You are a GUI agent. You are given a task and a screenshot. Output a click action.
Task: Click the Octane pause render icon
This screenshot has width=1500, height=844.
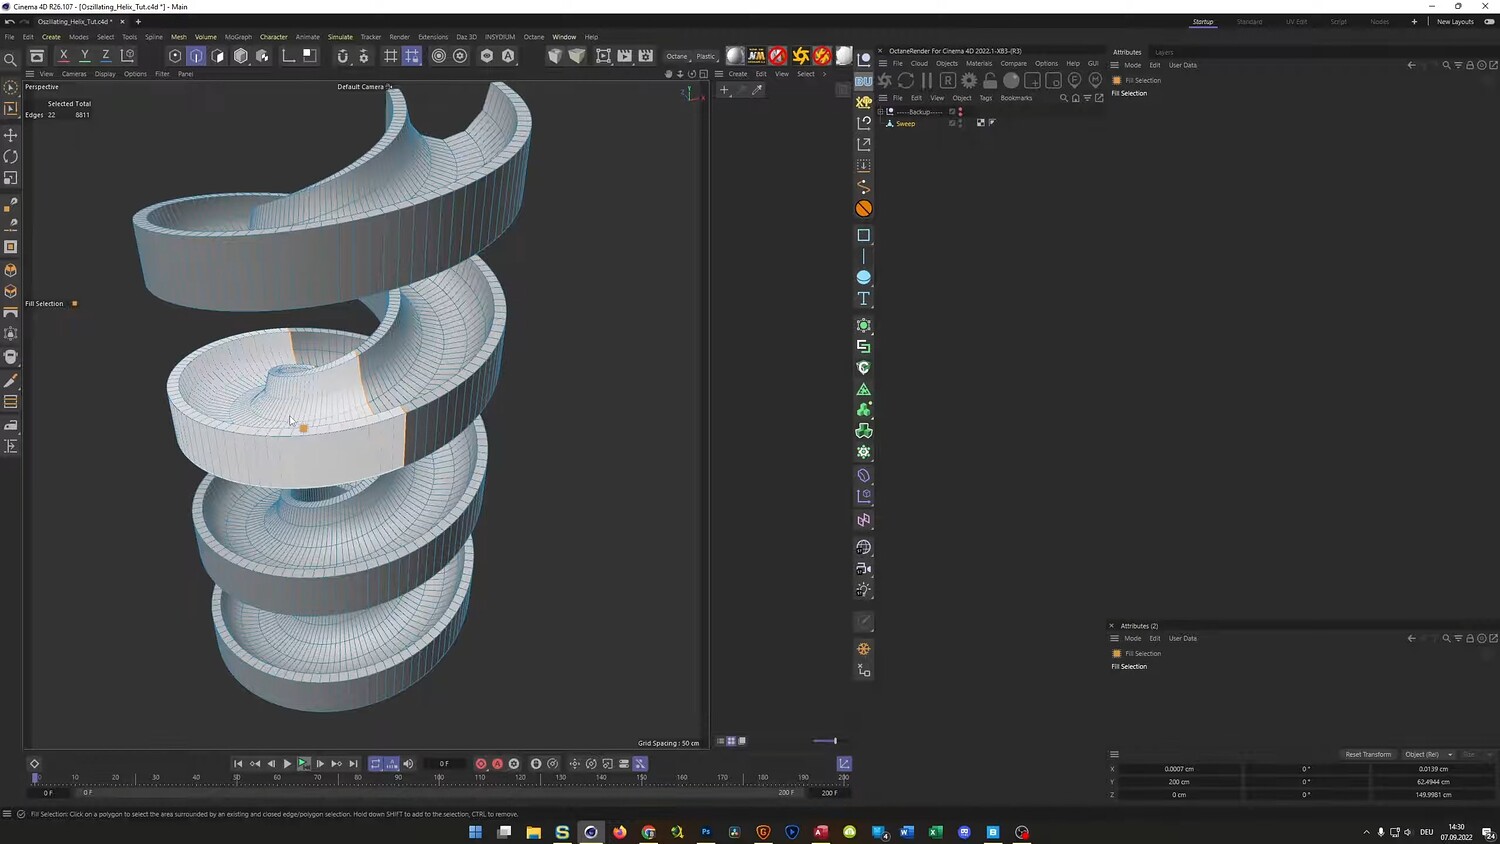[927, 80]
